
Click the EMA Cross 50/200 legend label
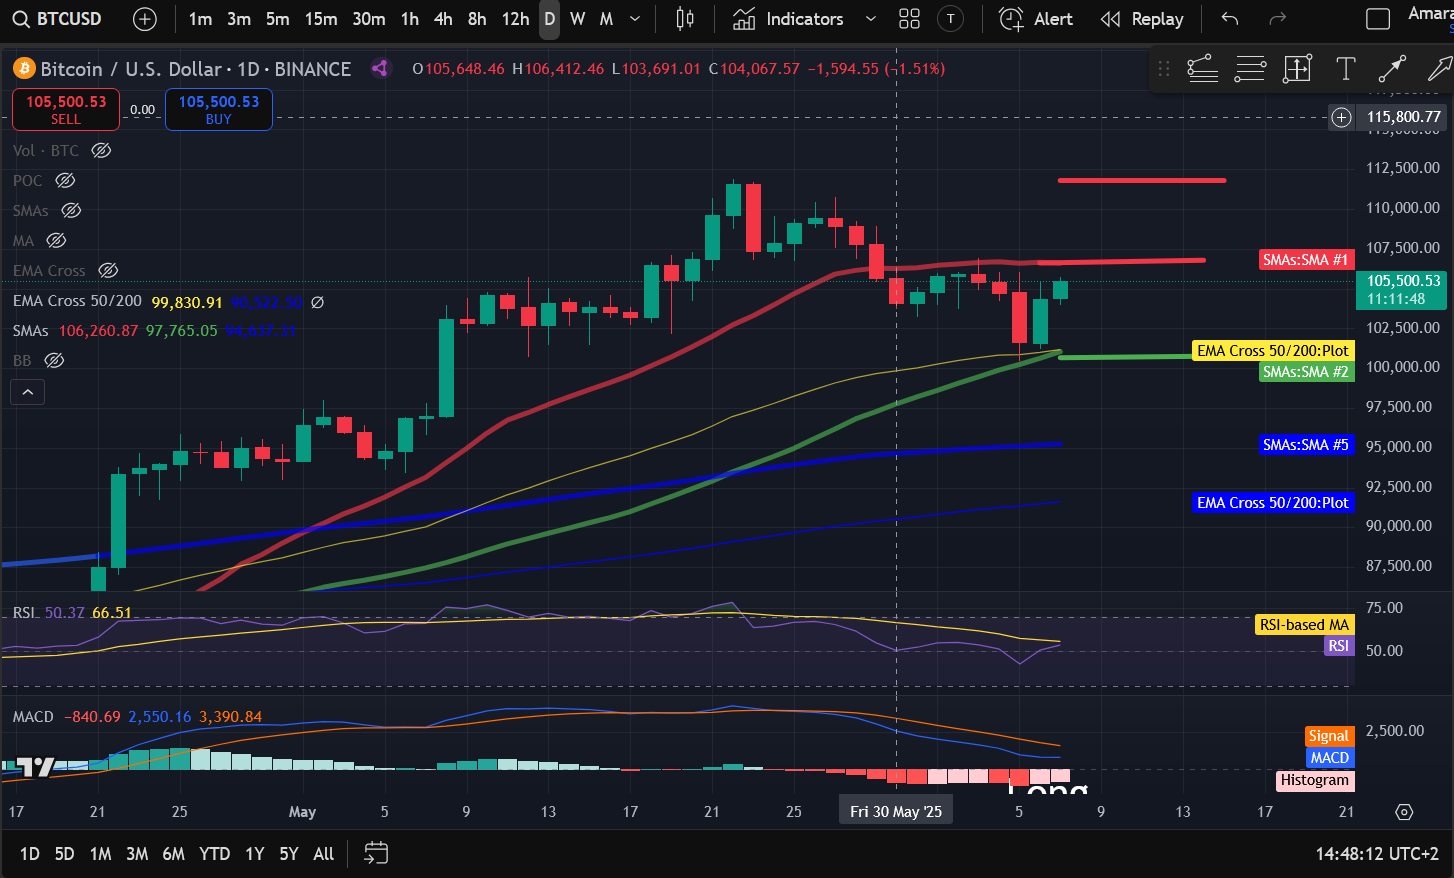pos(77,301)
